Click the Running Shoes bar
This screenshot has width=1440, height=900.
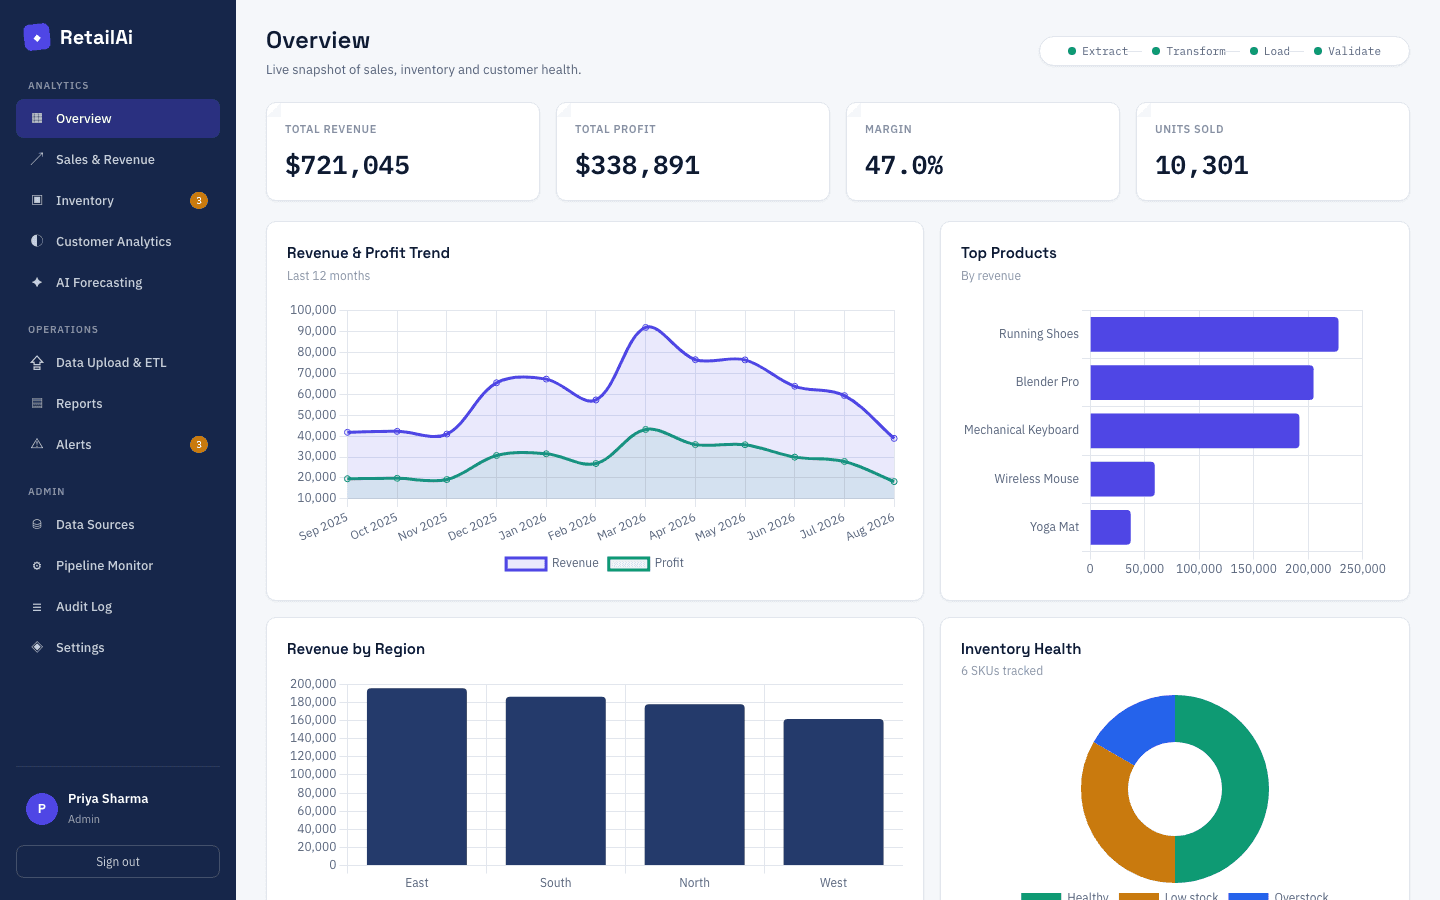click(1214, 334)
